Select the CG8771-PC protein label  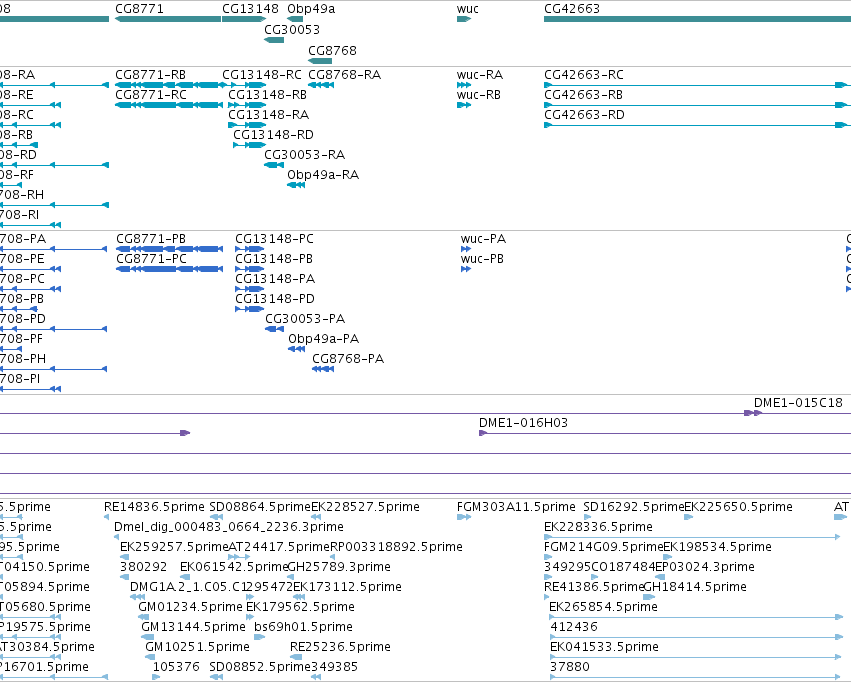(x=151, y=259)
